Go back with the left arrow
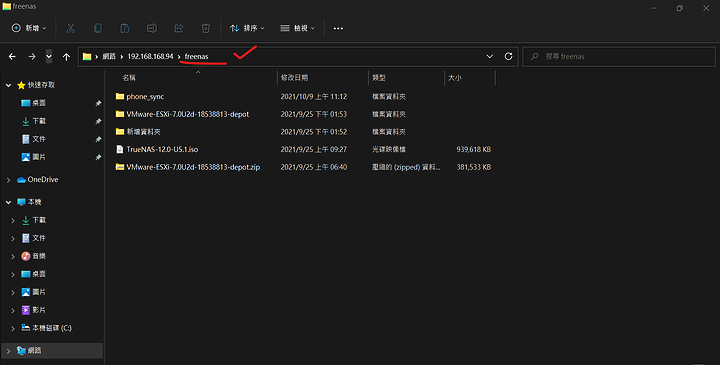 click(12, 56)
